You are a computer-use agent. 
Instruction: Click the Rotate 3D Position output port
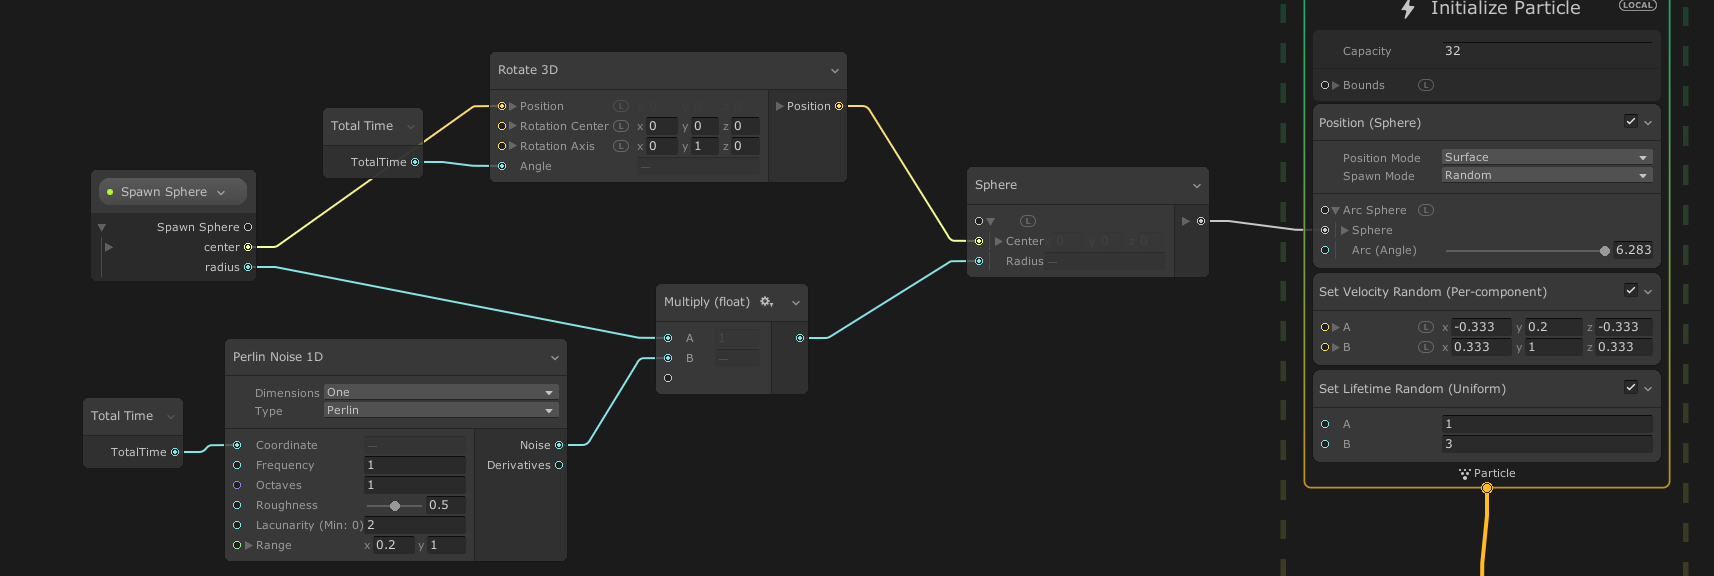(x=839, y=106)
